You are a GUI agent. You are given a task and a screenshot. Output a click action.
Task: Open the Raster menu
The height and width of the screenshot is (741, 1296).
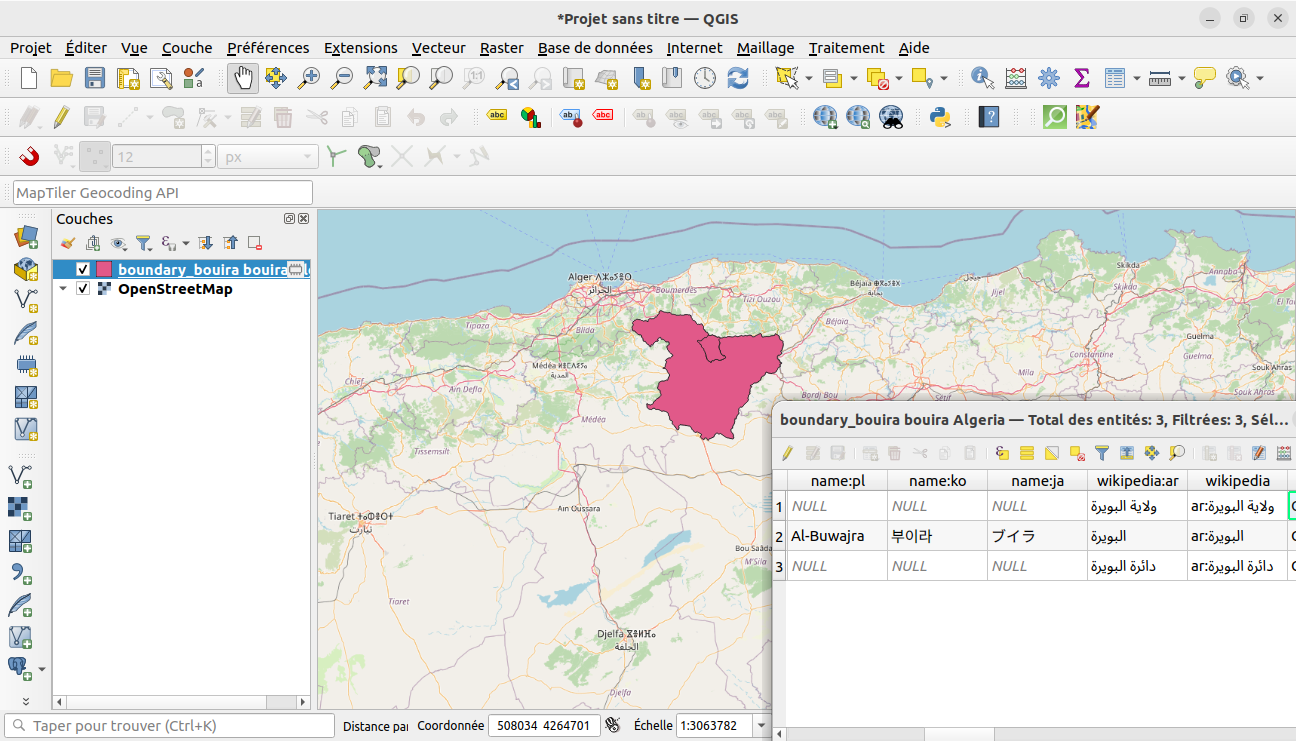pyautogui.click(x=502, y=48)
